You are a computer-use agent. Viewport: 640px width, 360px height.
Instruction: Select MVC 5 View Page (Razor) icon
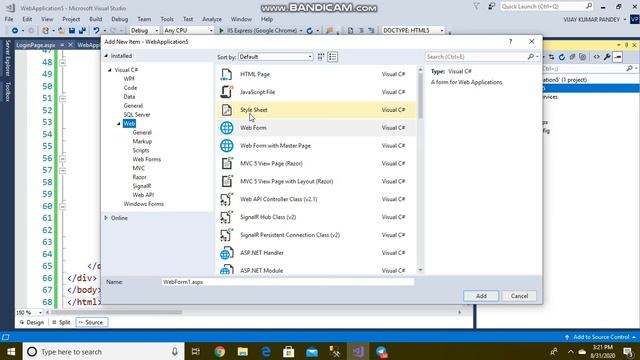[227, 163]
